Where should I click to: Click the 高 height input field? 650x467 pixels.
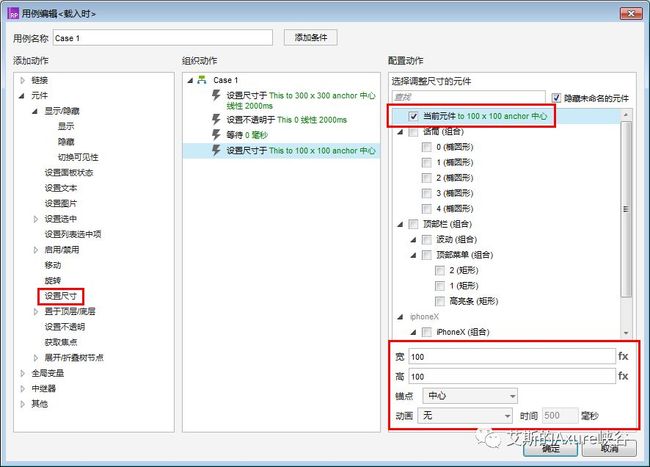point(512,376)
